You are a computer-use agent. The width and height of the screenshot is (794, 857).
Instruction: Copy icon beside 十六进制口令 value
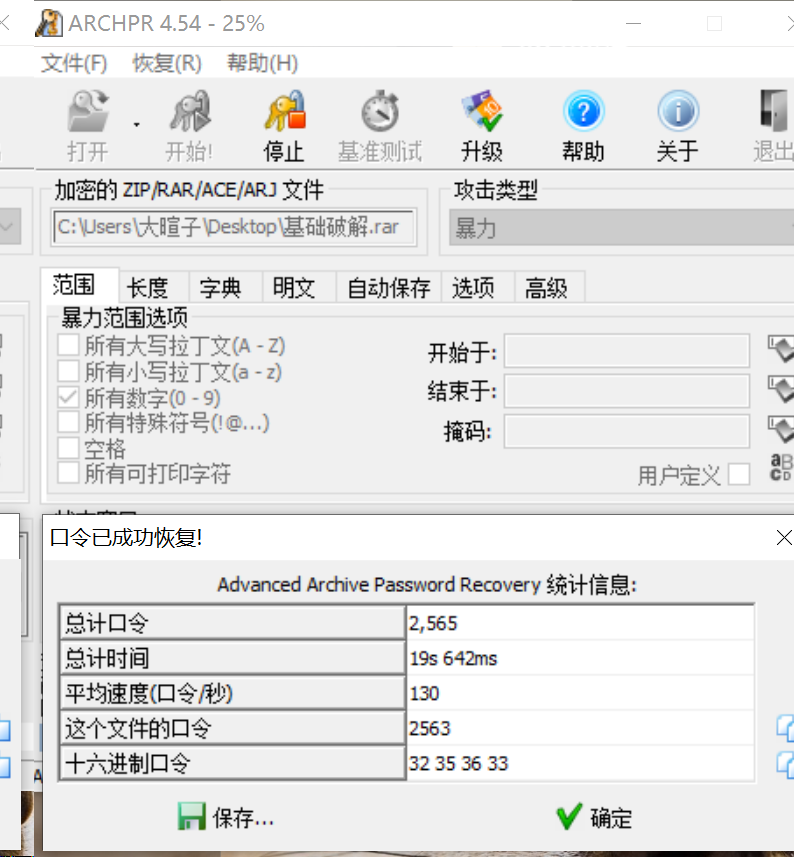[785, 765]
